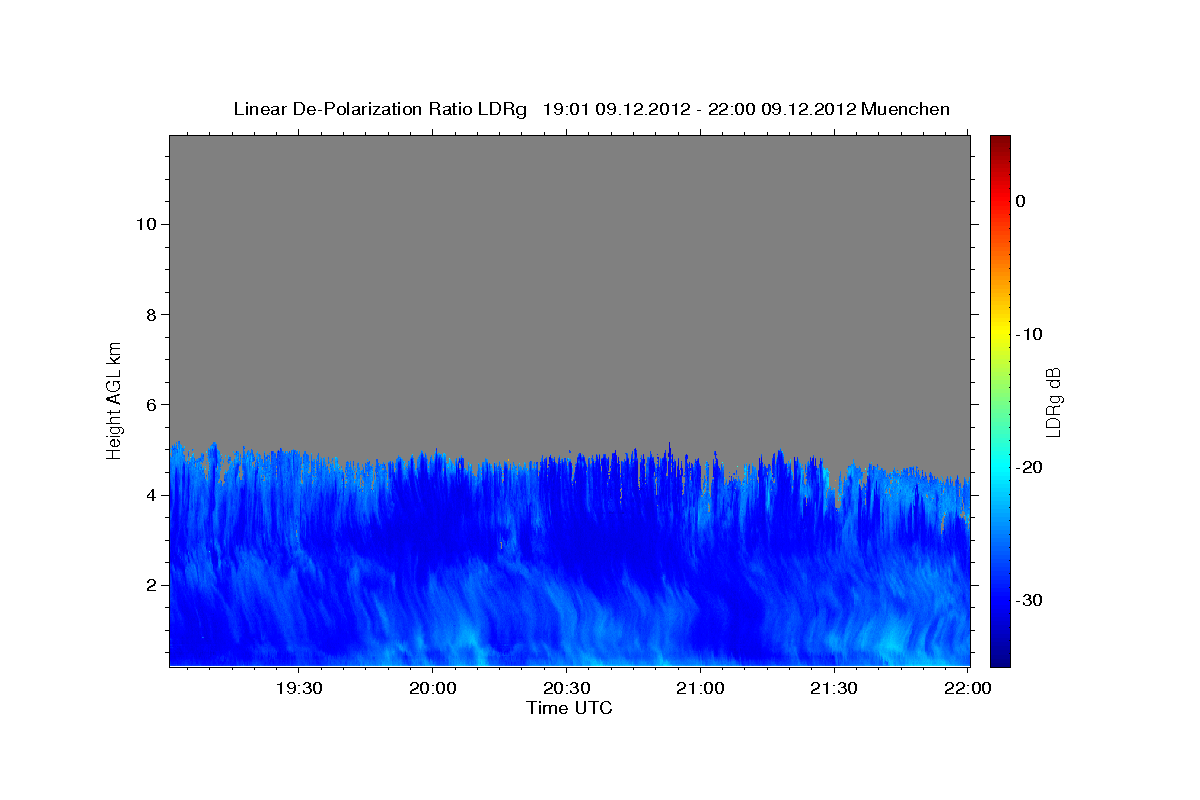Pick the green region of the colorbar
Viewport: 1200px width, 800px height.
(x=1000, y=400)
